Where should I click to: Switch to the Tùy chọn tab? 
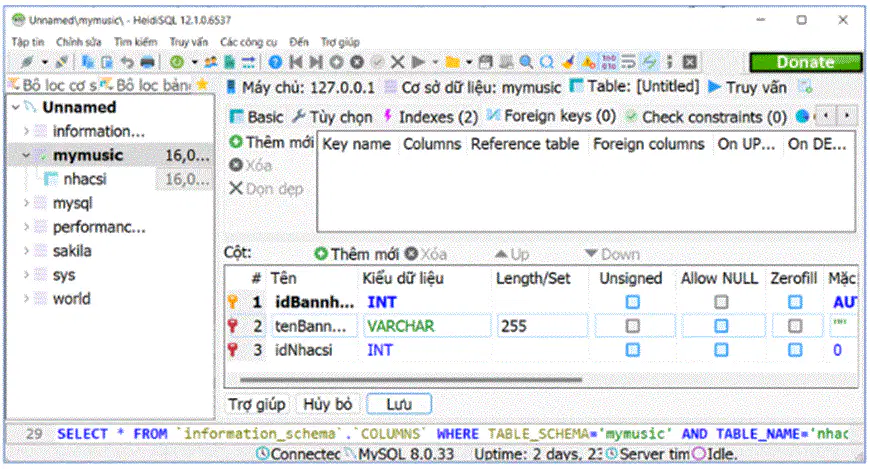point(333,117)
